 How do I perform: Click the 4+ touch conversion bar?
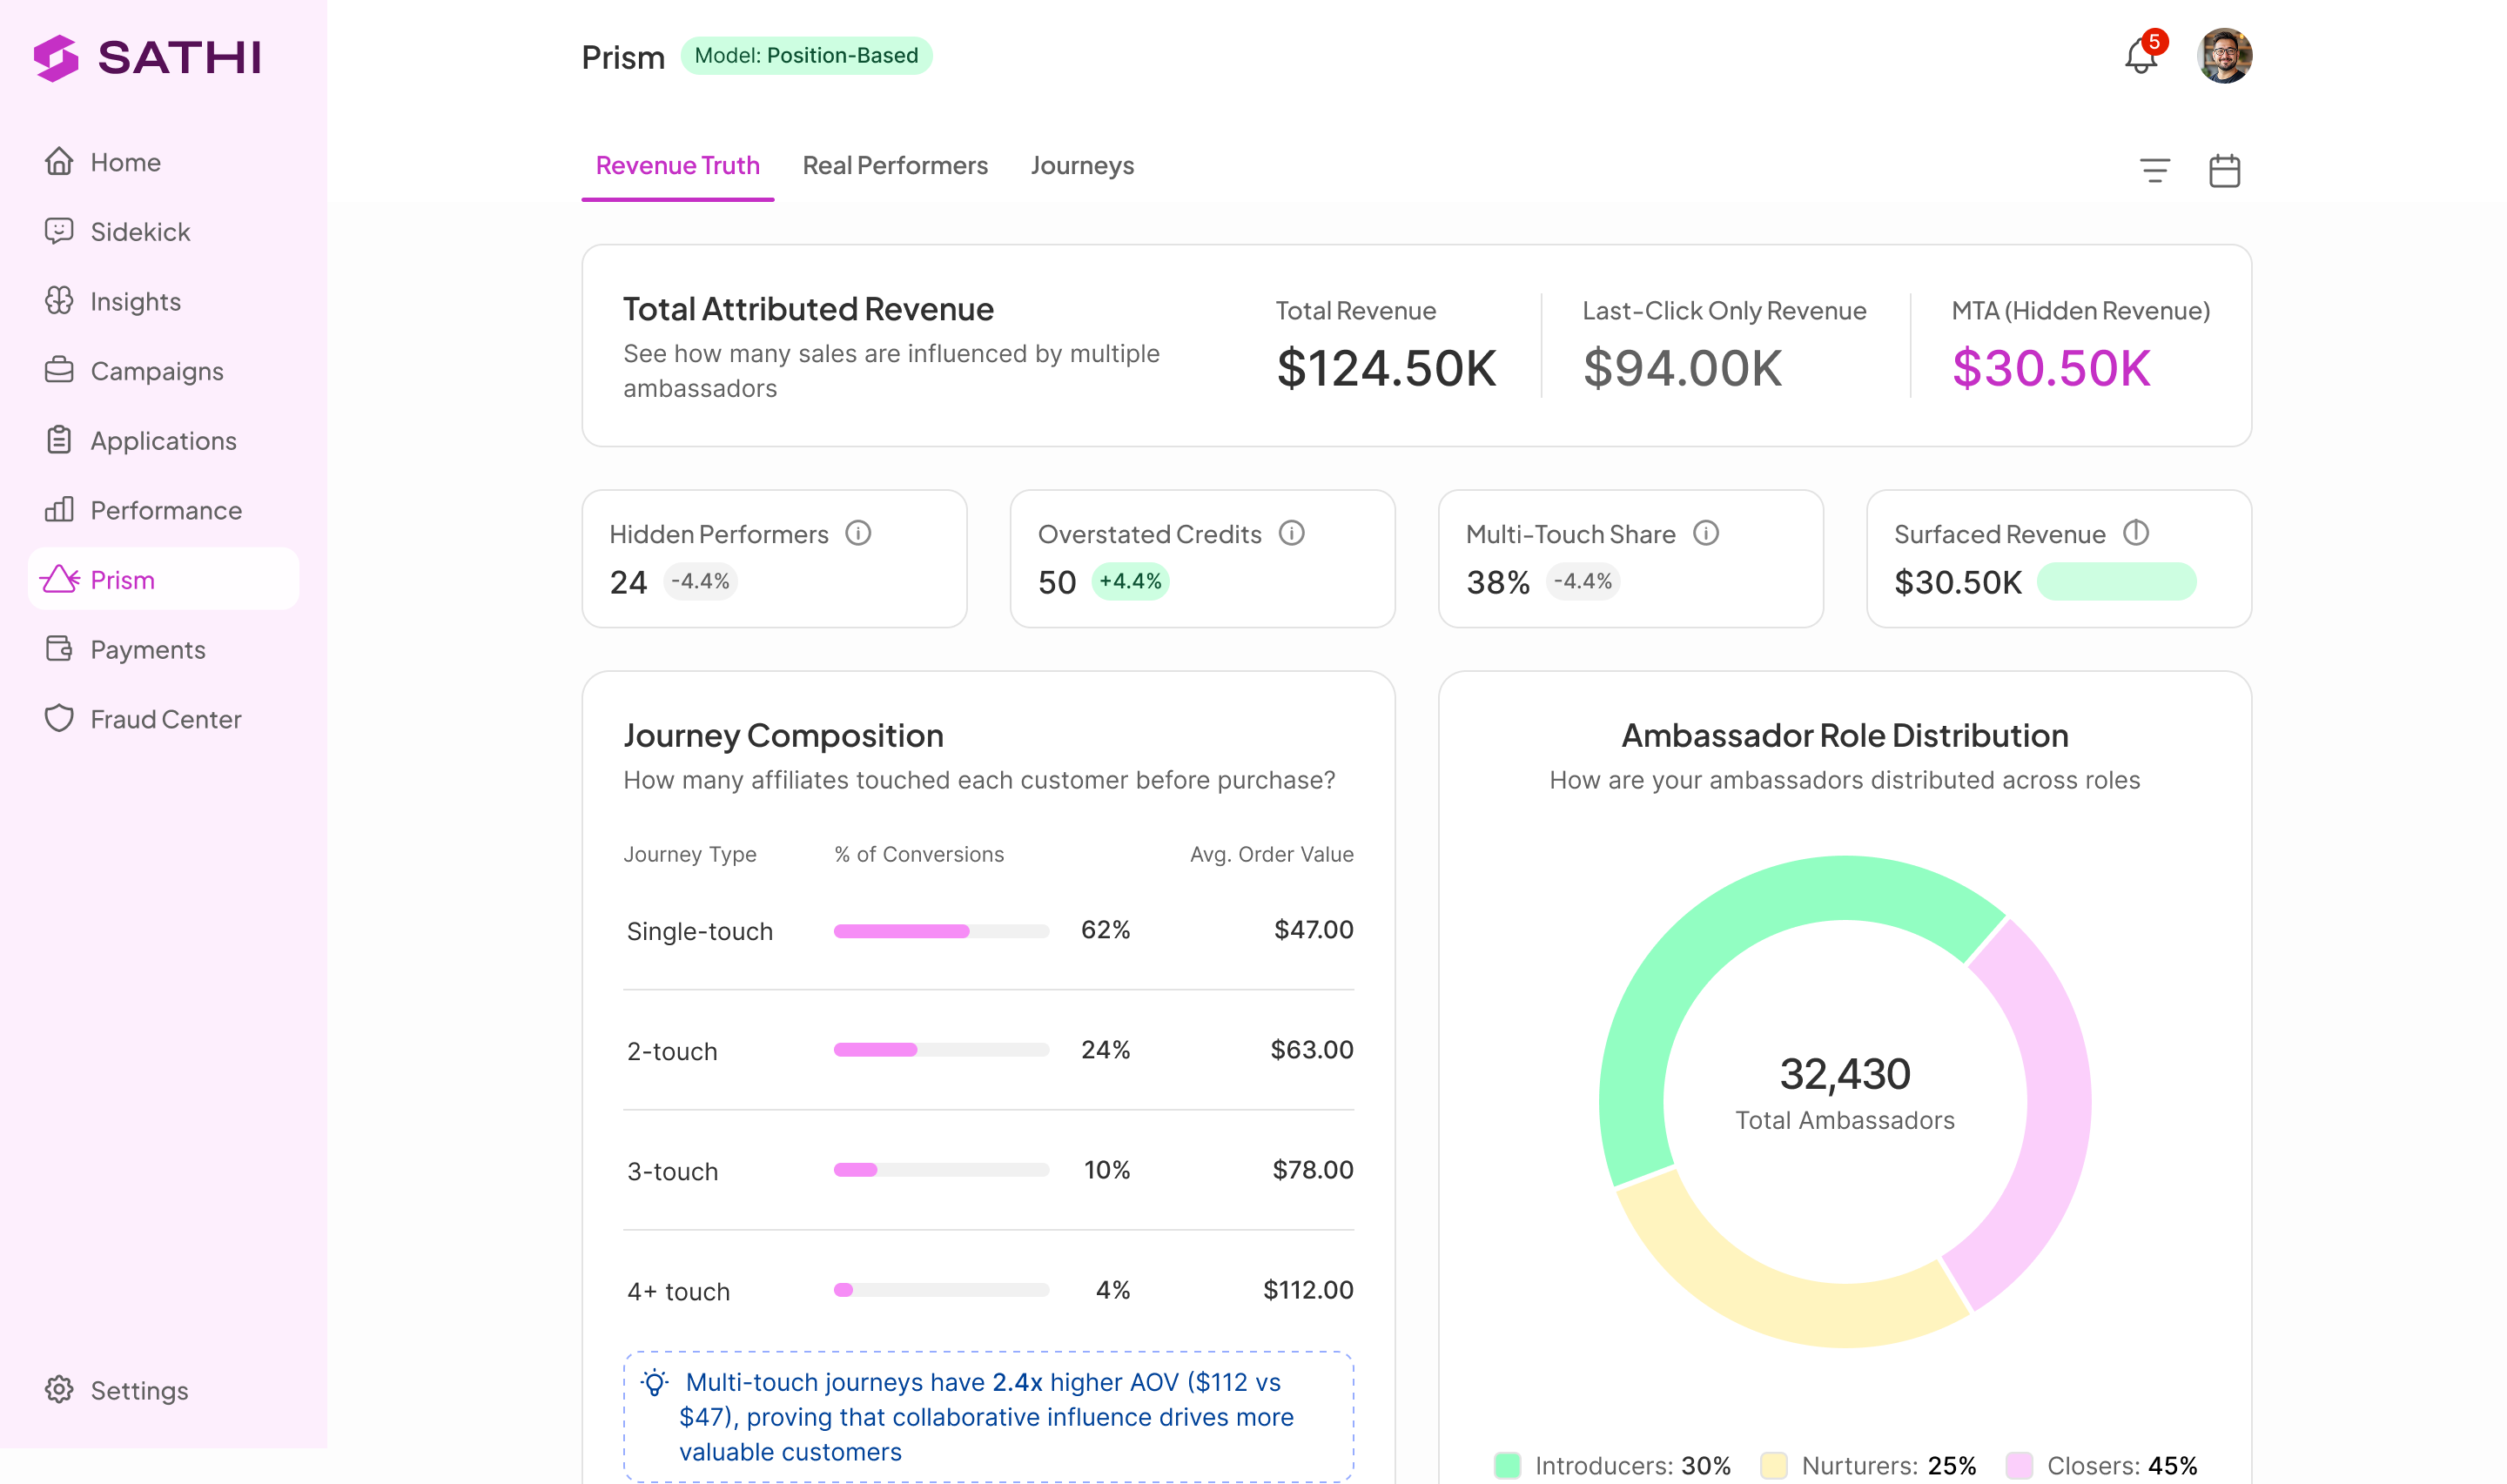click(941, 1290)
